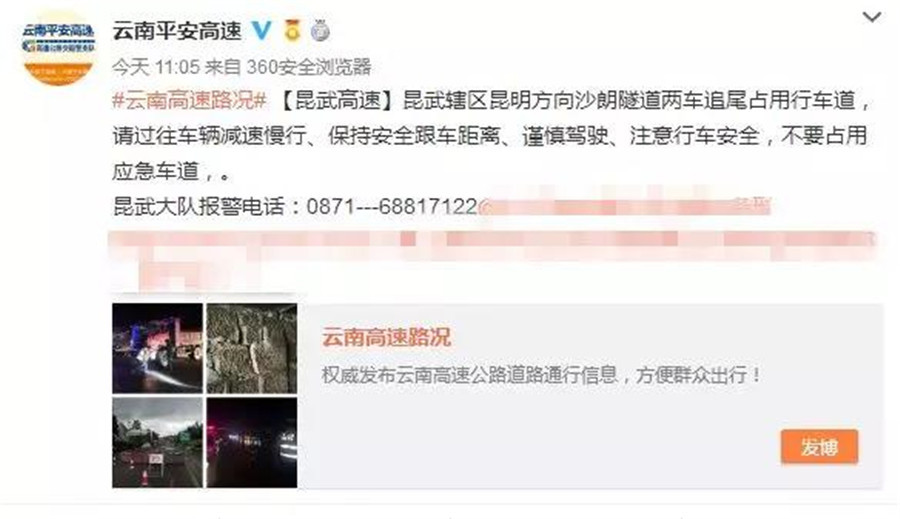Expand the post options chevron menu
Screen dimensions: 900x519
[x=871, y=17]
